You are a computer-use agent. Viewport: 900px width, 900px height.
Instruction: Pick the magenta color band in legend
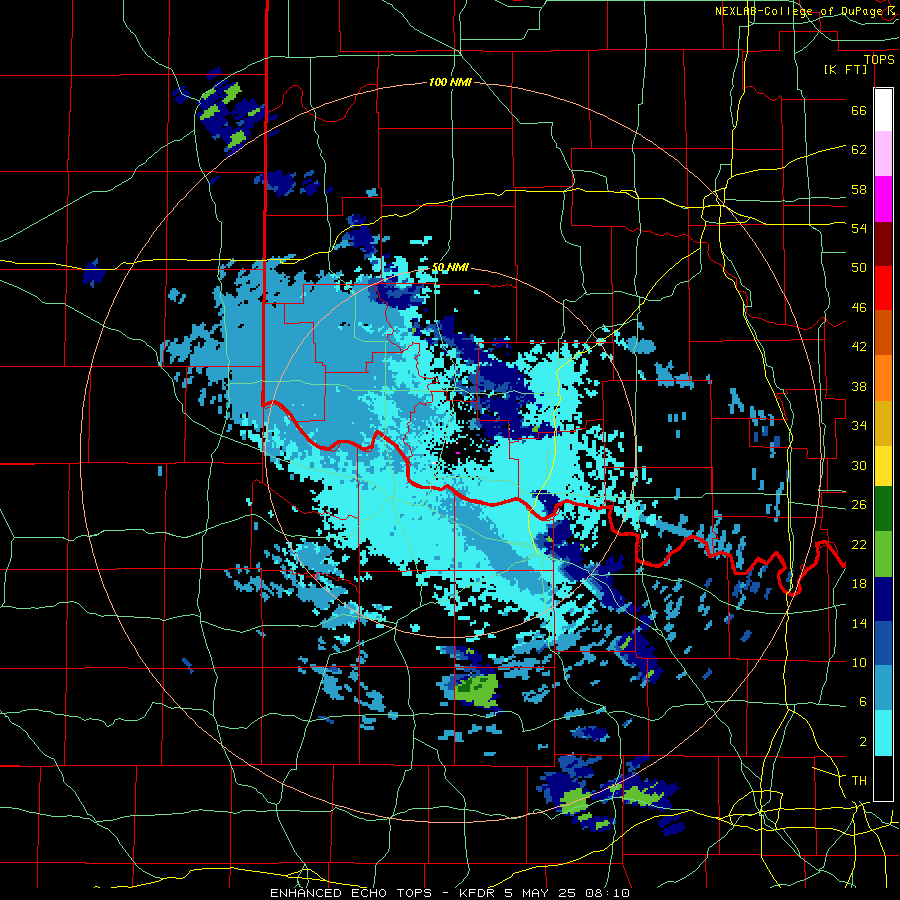[x=883, y=199]
